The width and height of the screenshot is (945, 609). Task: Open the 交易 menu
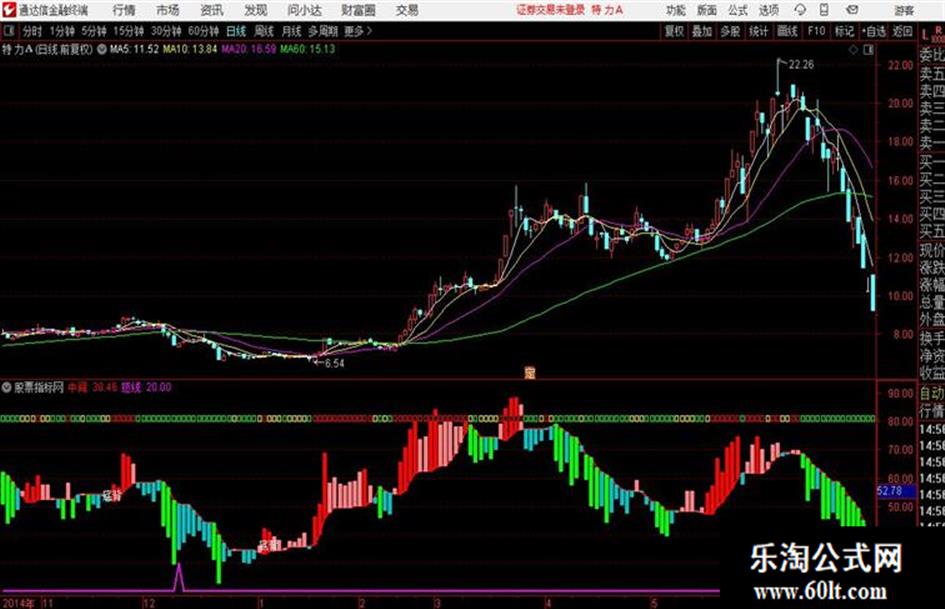407,10
